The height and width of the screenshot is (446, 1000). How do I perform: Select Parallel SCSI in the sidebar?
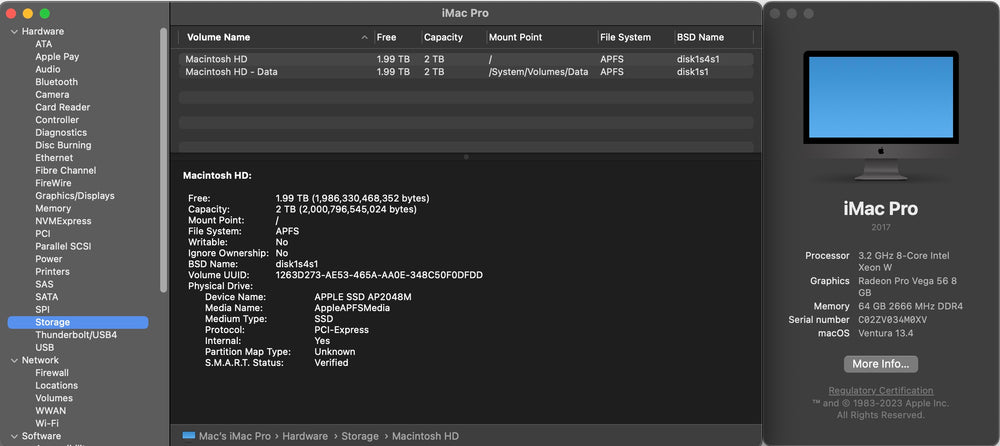pos(64,246)
